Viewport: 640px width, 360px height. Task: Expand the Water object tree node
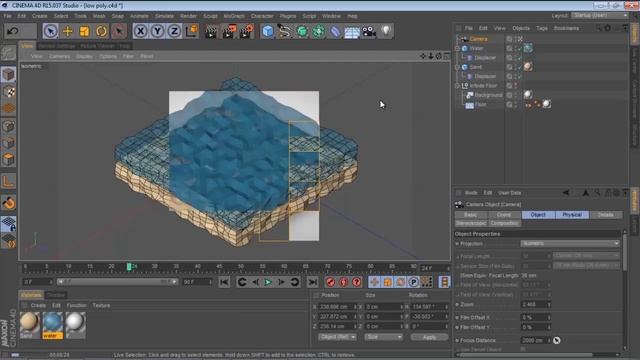[457, 48]
